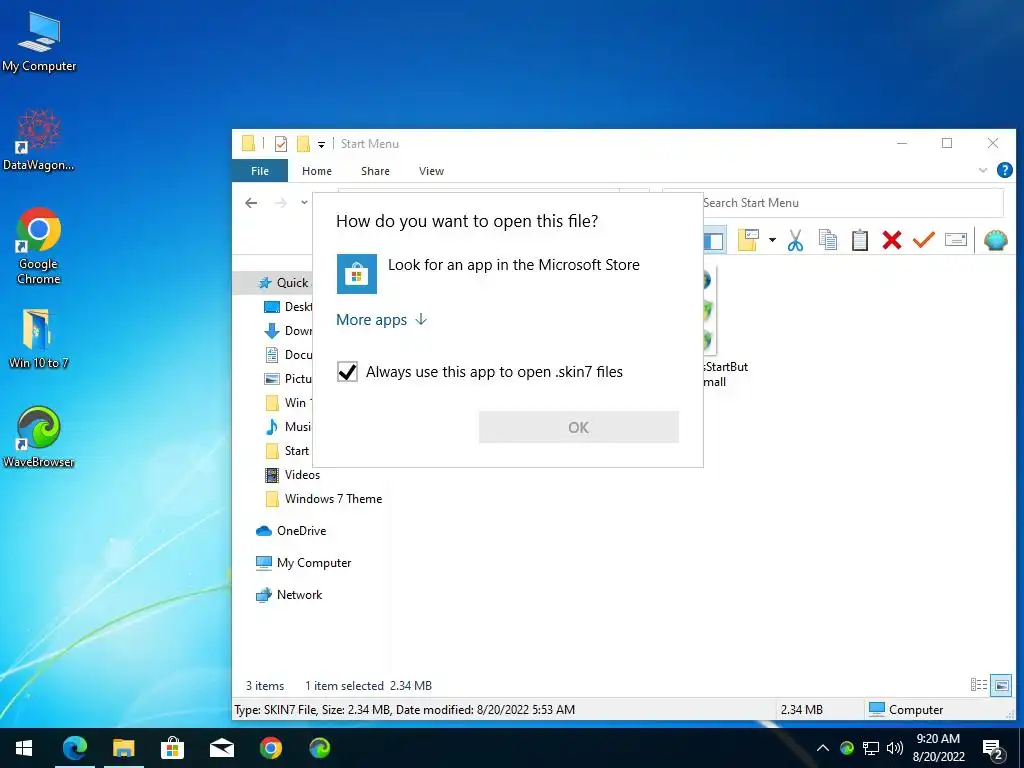Select OneDrive in the navigation pane
The height and width of the screenshot is (768, 1024).
pos(291,531)
